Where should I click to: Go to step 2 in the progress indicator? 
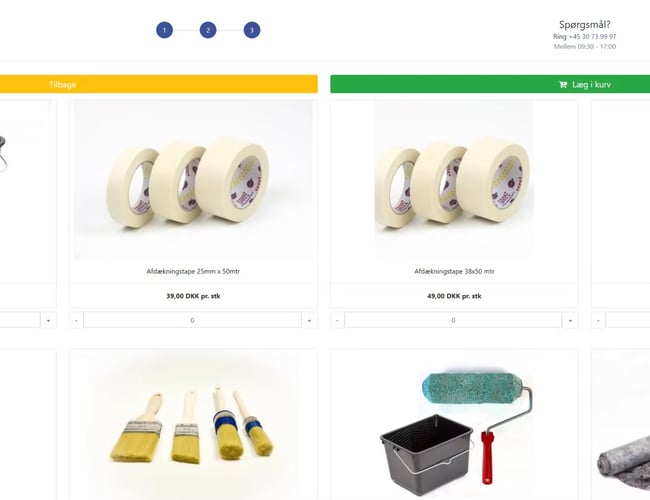(x=208, y=30)
